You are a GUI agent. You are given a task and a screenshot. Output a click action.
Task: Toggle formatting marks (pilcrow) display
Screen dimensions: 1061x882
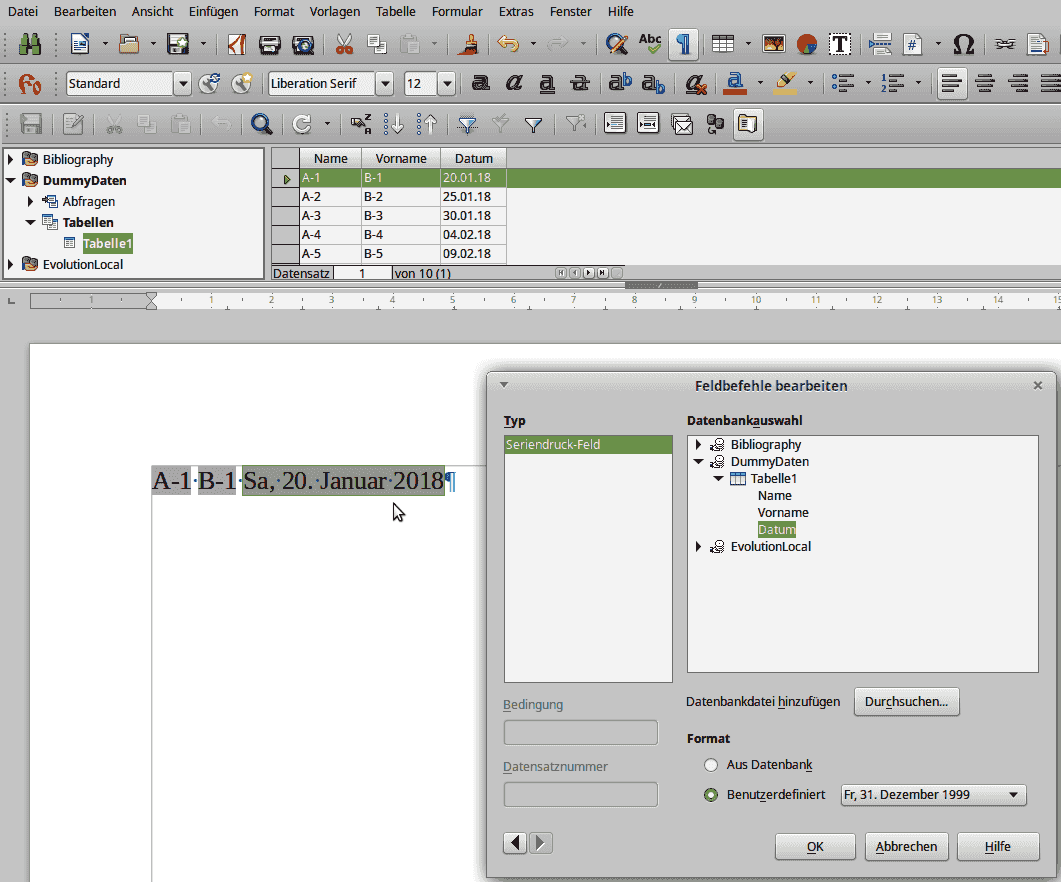[683, 45]
